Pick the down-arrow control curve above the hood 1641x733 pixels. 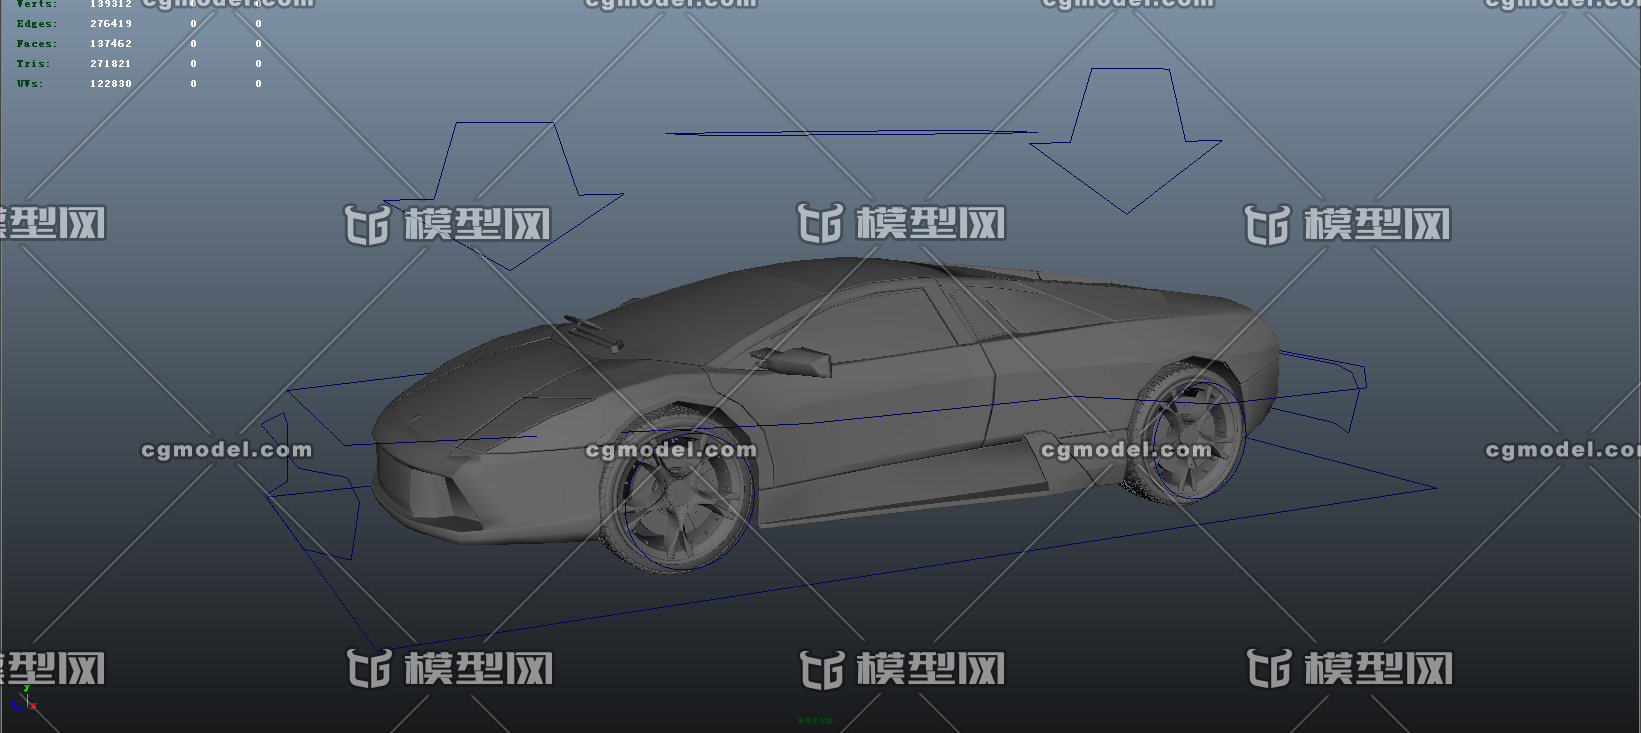(x=504, y=195)
